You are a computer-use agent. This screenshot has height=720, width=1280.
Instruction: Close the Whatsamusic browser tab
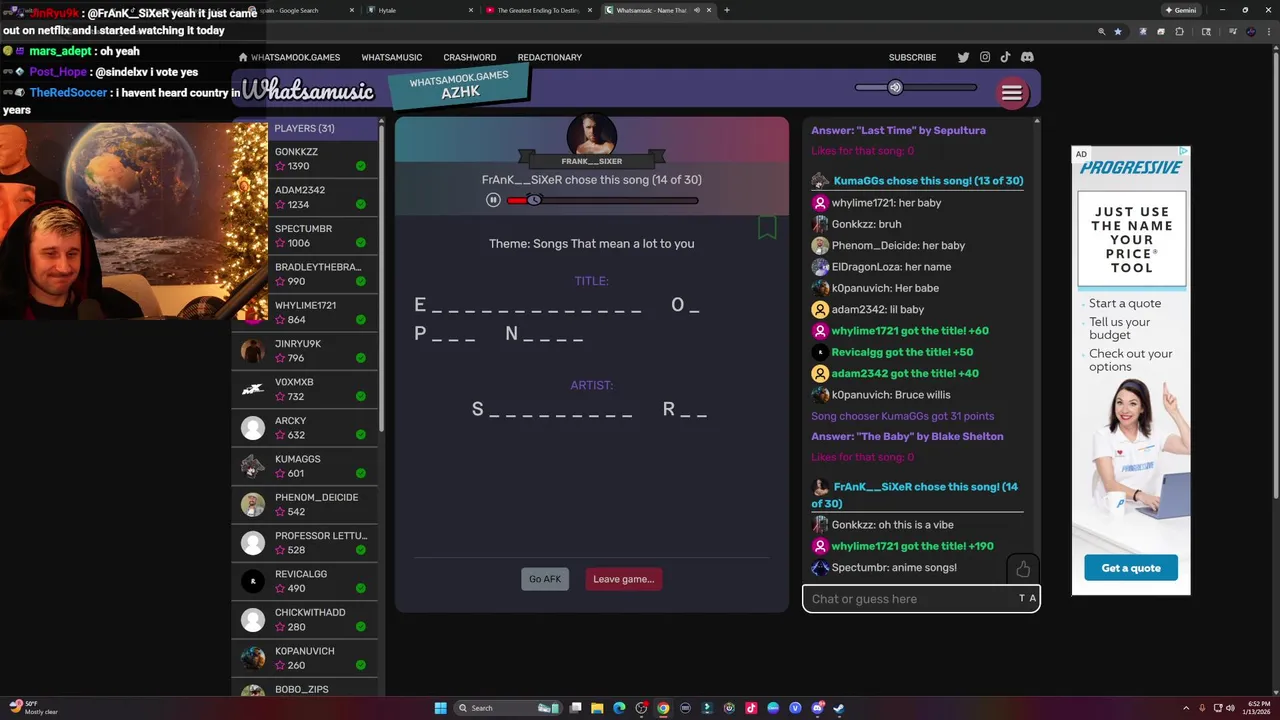click(x=709, y=10)
